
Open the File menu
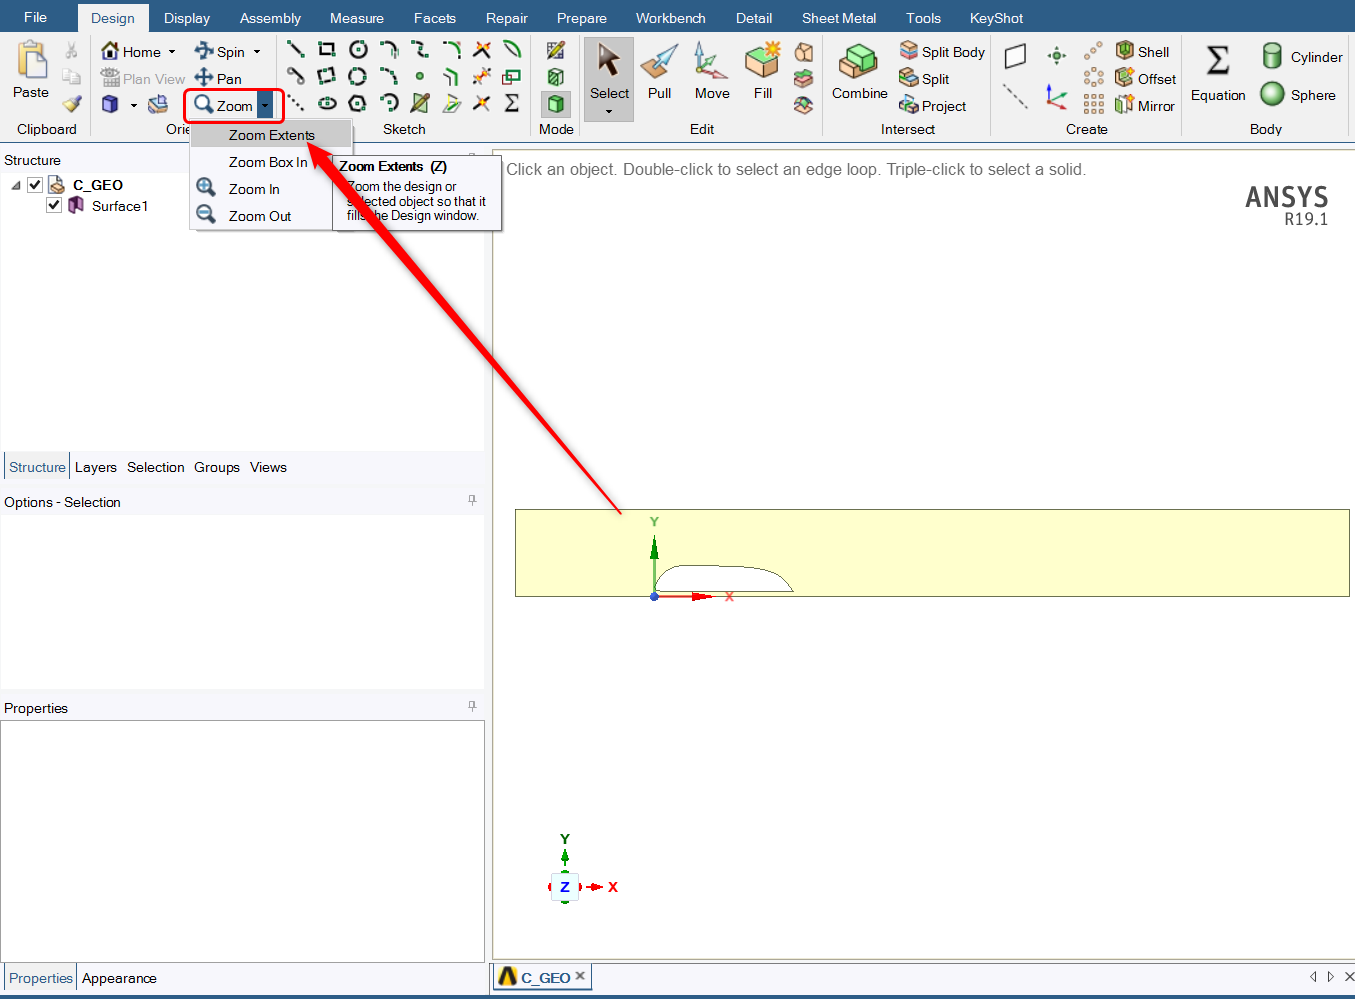(35, 17)
